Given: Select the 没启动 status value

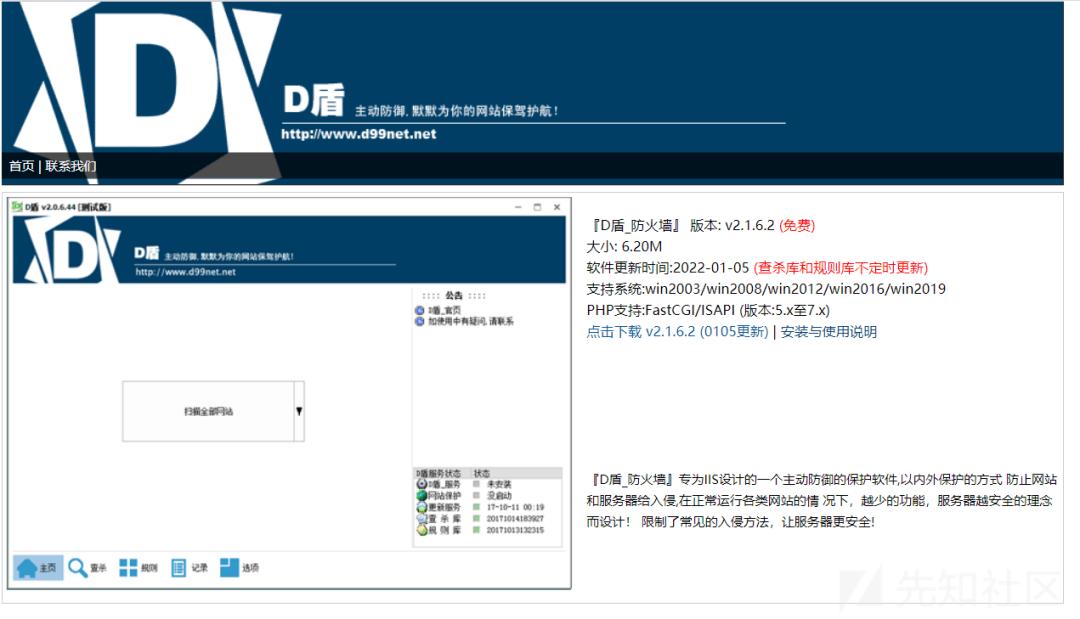Looking at the screenshot, I should [499, 495].
